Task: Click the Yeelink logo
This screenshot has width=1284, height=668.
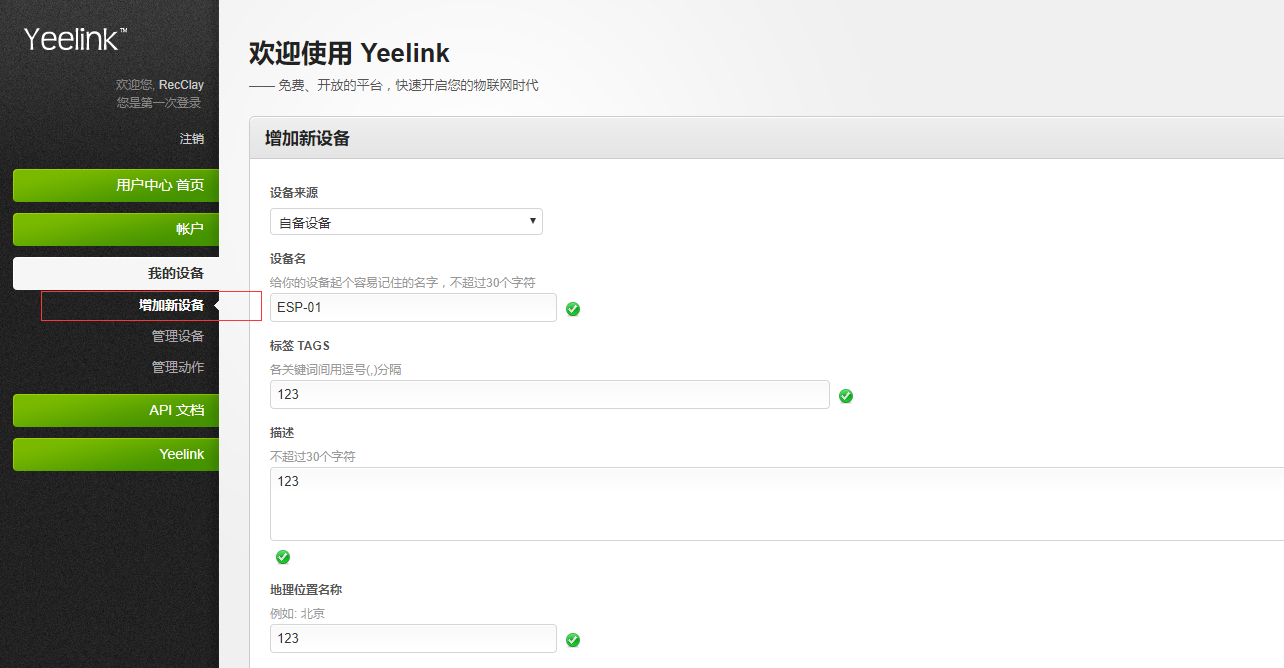Action: point(70,38)
